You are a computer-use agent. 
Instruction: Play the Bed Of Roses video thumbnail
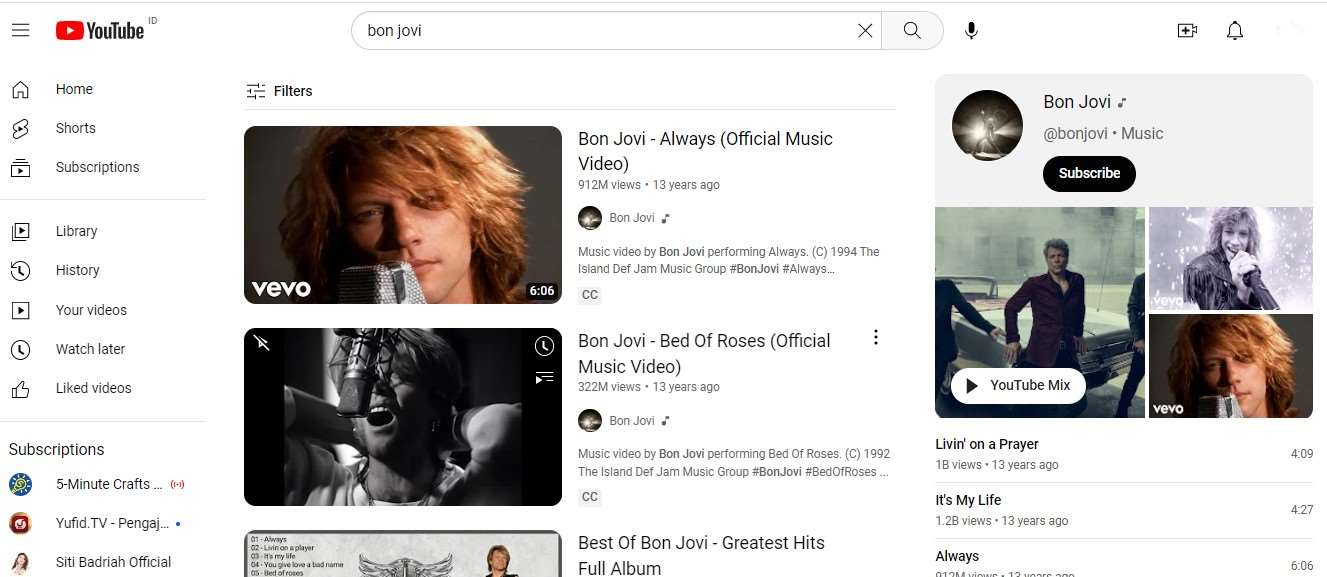[403, 417]
